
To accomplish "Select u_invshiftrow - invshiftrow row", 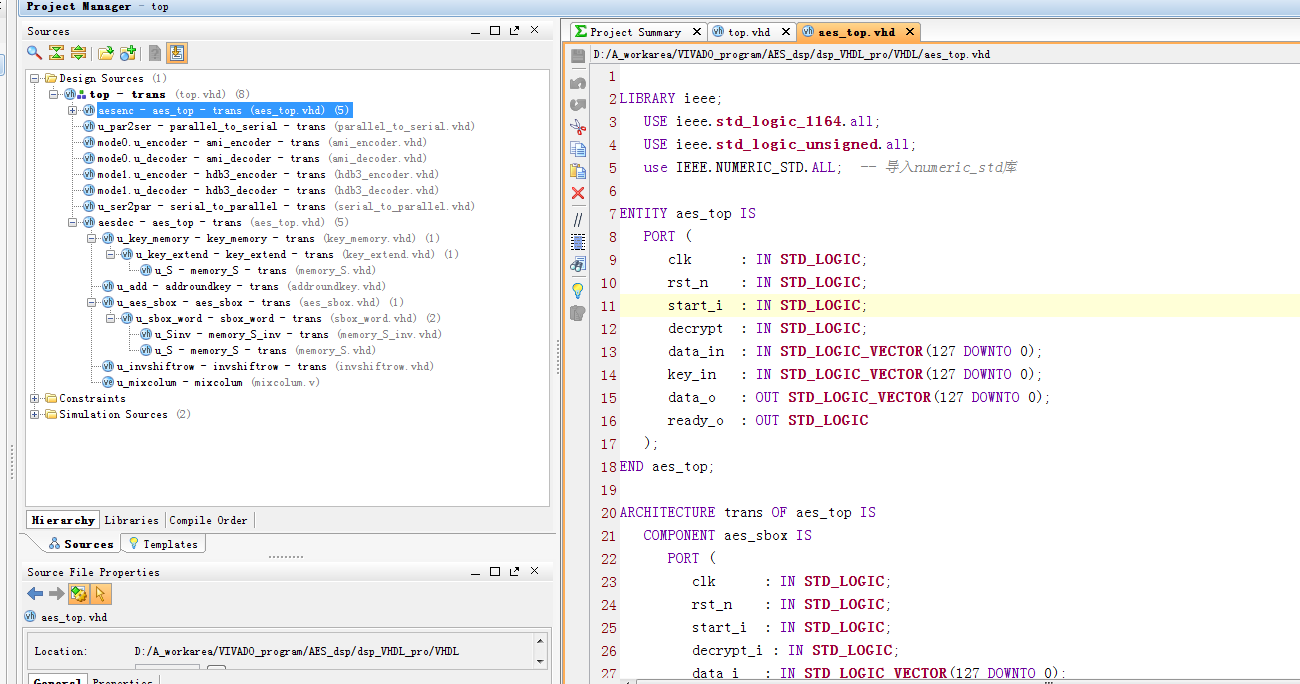I will (268, 366).
